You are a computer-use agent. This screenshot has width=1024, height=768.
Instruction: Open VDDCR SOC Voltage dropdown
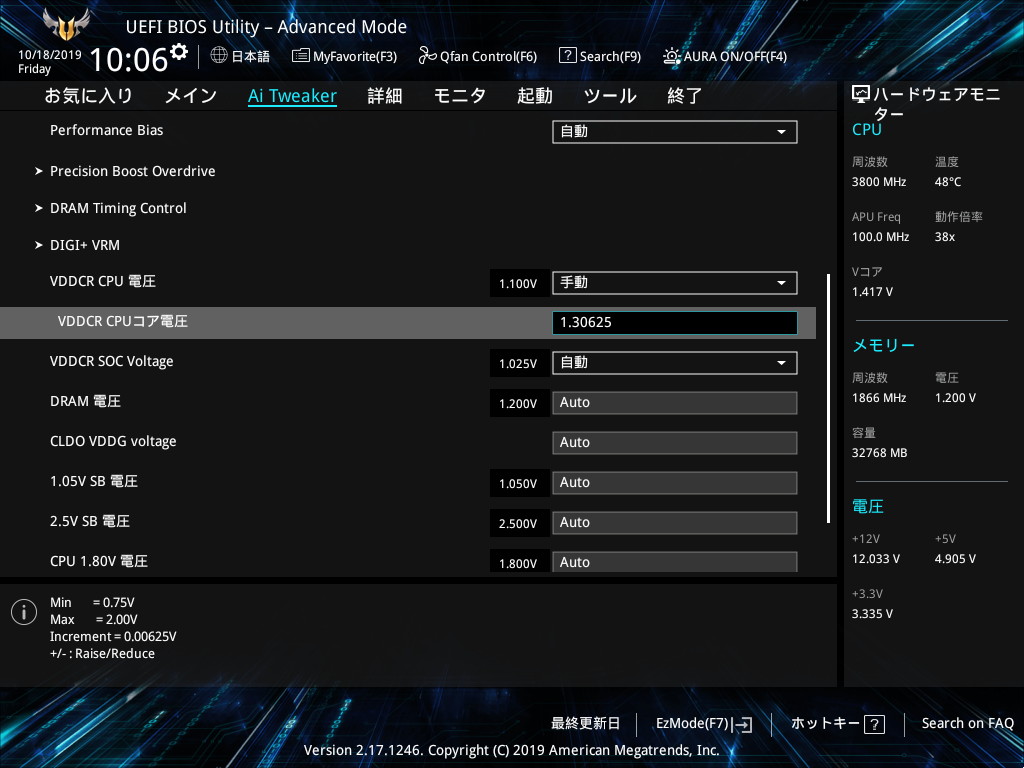click(675, 363)
